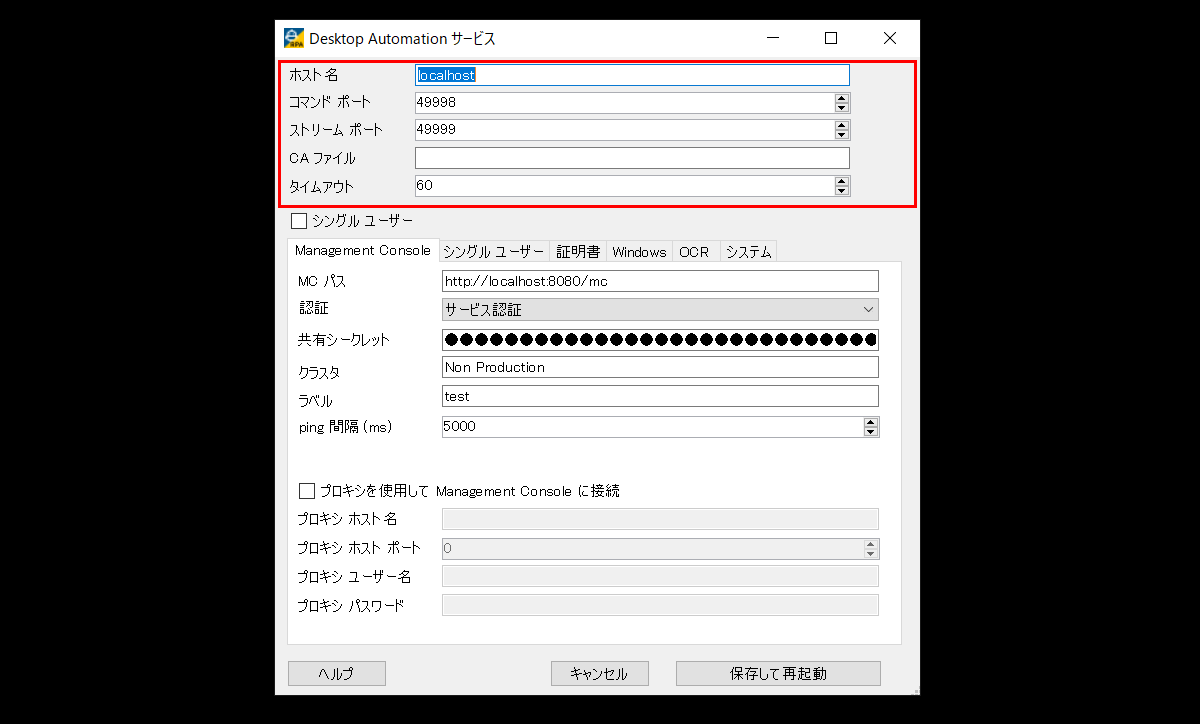Click the 保存して再起動 button
1200x724 pixels.
coord(778,673)
